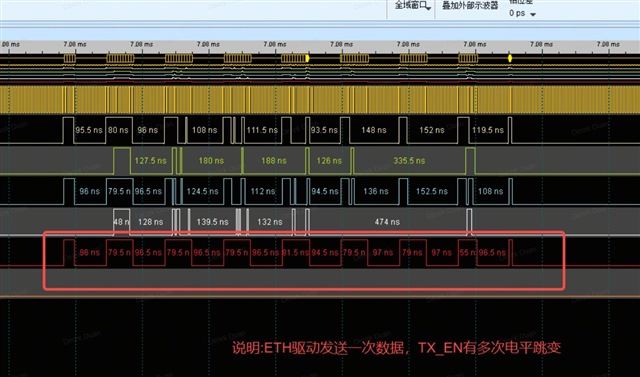Select the 55 n pulse on the red waveform
This screenshot has width=640, height=377.
(468, 253)
